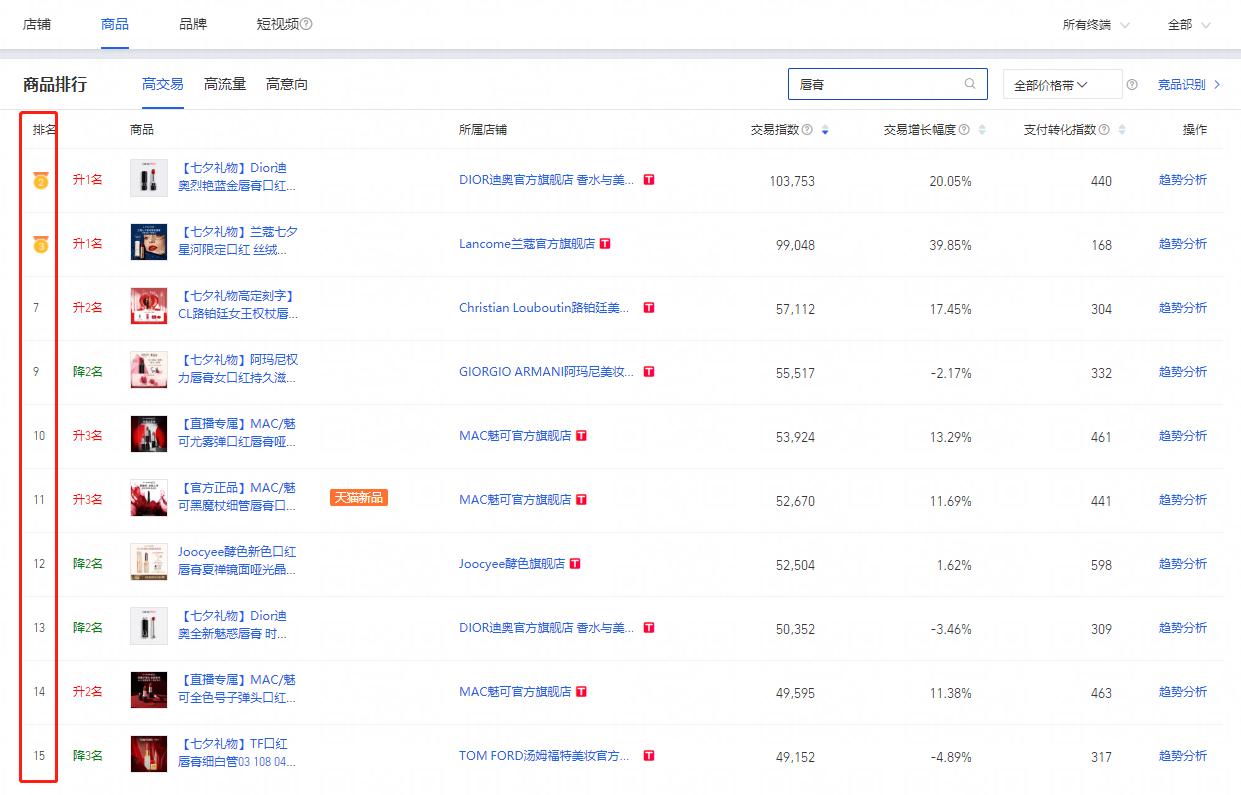Open 趋势分析 for Lancome兰蔻 row
The image size is (1241, 795).
click(x=1183, y=244)
